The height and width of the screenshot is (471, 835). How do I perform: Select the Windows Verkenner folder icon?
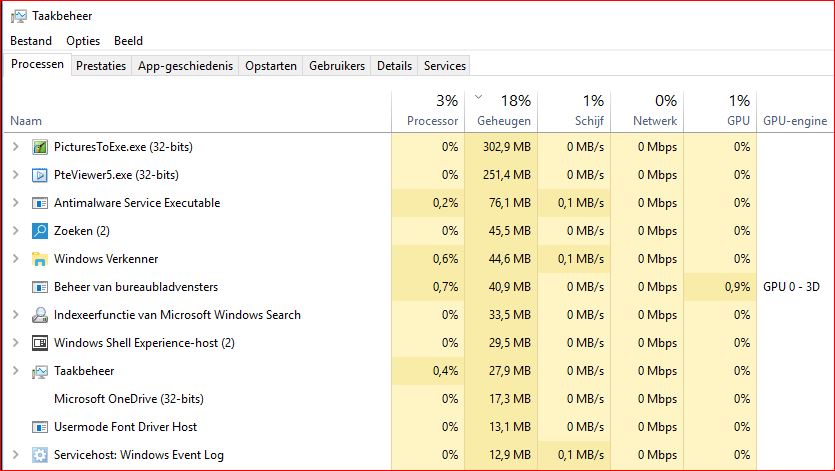point(40,259)
